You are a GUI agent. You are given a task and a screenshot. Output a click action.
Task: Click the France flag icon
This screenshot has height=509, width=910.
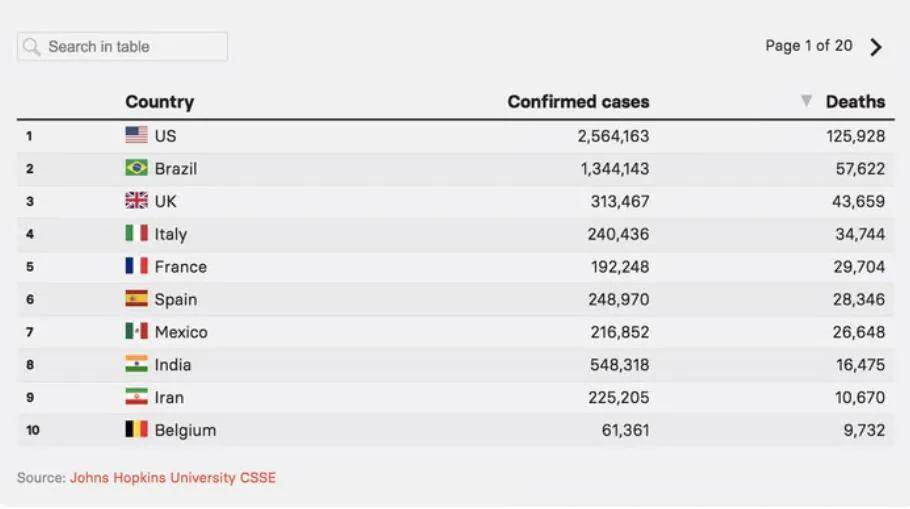136,266
